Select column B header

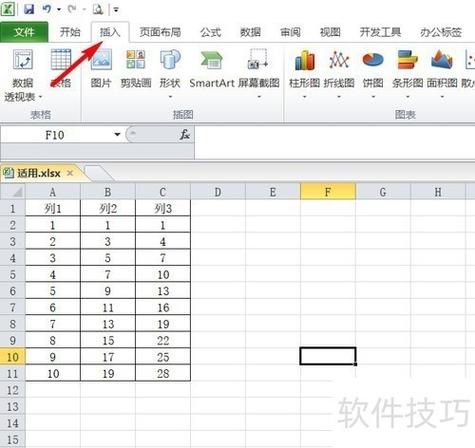point(108,192)
